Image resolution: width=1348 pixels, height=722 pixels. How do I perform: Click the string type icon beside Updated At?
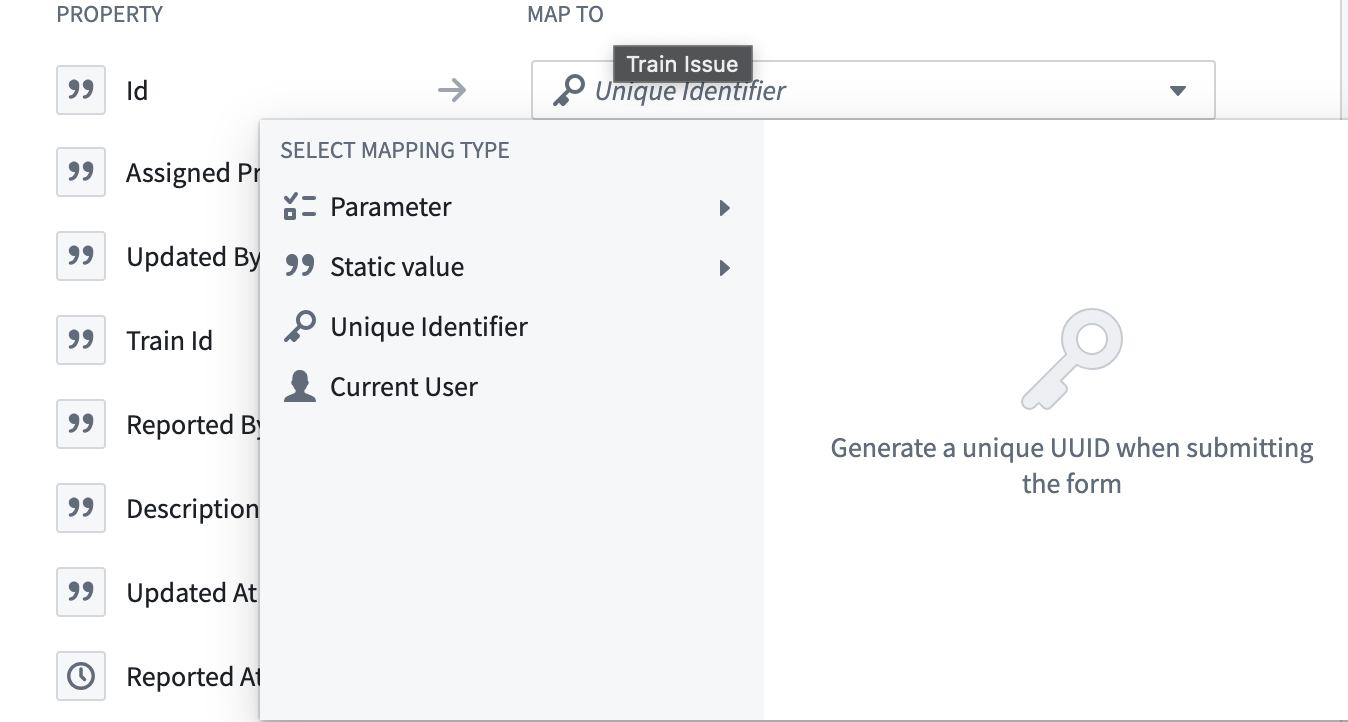point(81,593)
